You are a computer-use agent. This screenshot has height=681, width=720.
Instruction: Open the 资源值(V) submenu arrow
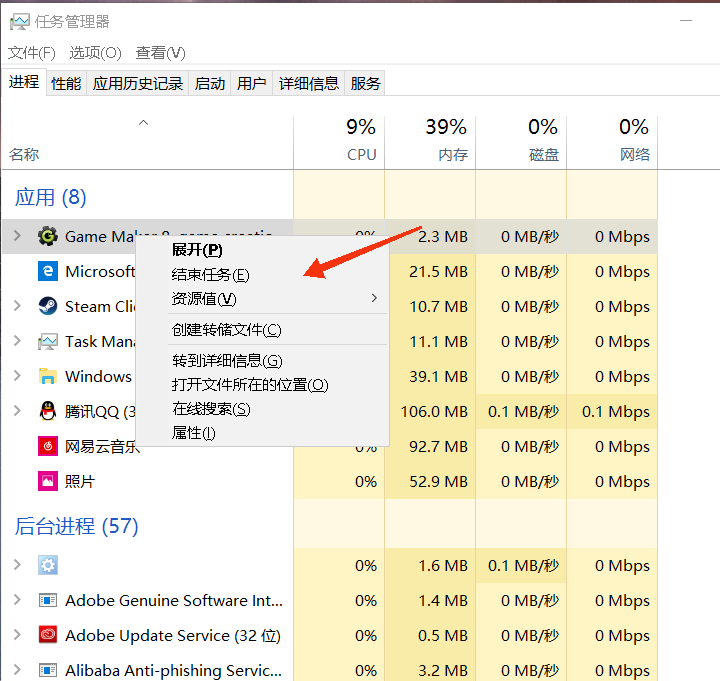374,298
